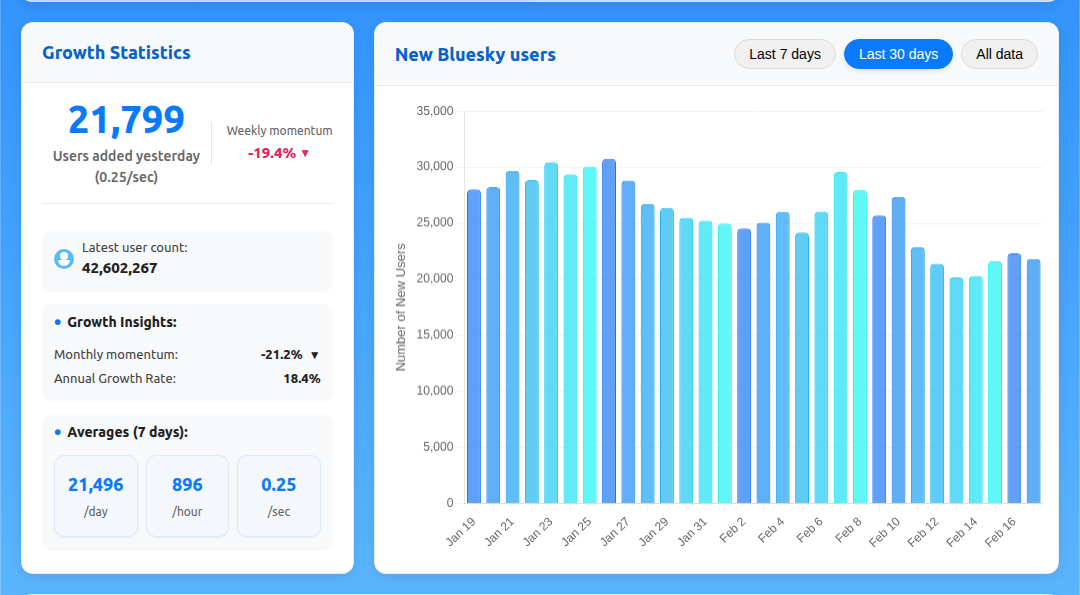
Task: Click the Latest user count 42,602,267 value
Action: [x=119, y=268]
